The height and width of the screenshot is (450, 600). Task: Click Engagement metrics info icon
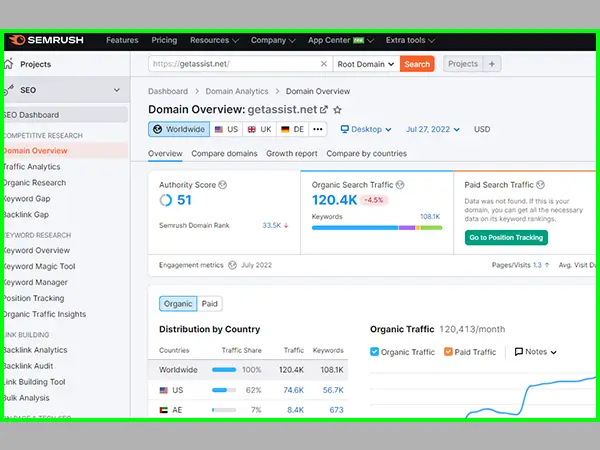232,265
